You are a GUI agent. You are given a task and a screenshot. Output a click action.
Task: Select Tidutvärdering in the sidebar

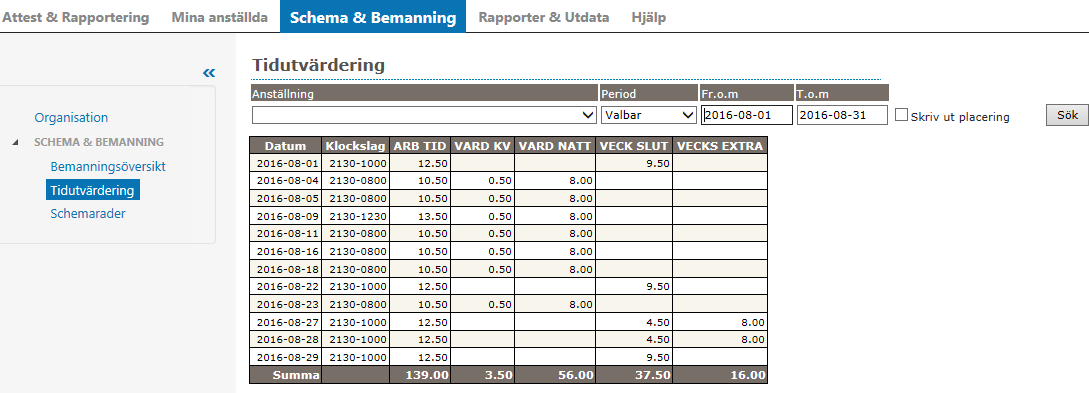(93, 190)
